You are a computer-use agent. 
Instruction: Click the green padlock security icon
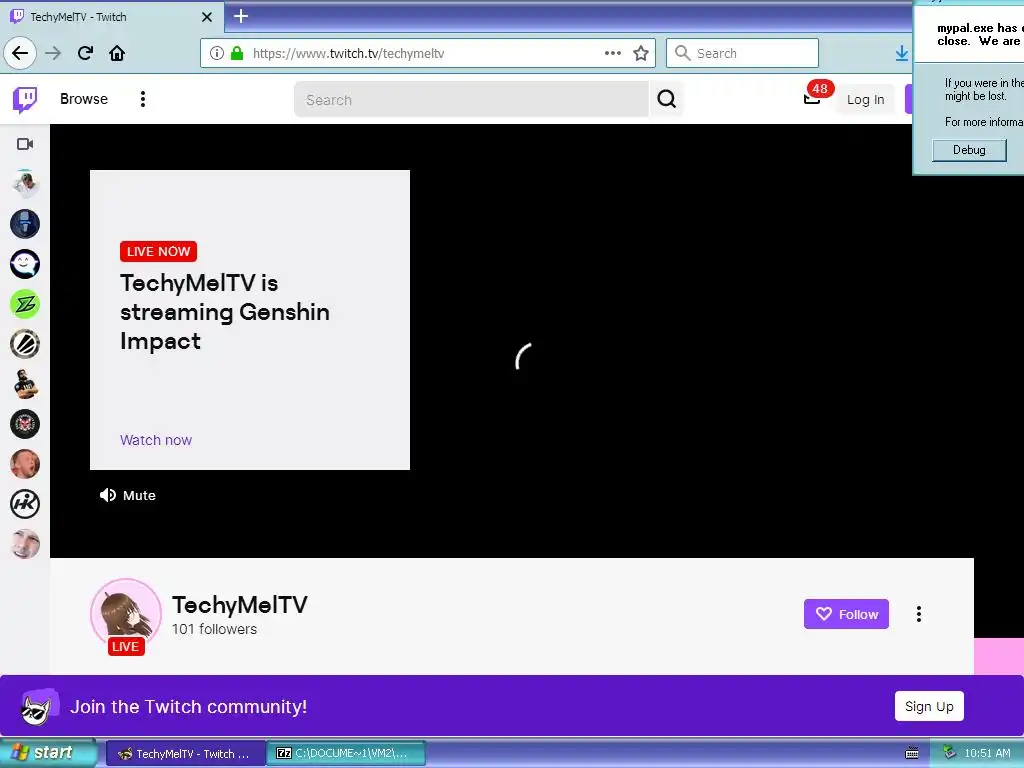(236, 53)
